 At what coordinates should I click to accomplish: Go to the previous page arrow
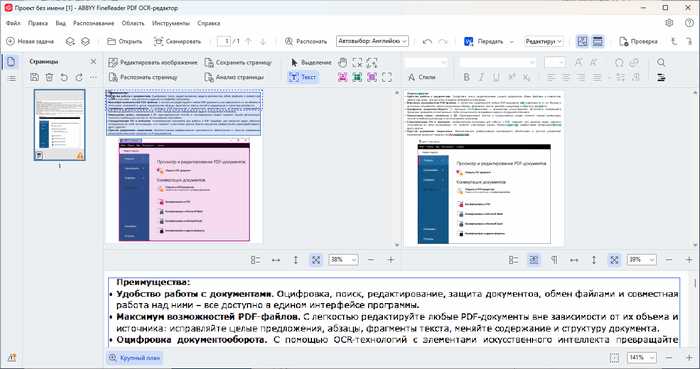pos(249,41)
